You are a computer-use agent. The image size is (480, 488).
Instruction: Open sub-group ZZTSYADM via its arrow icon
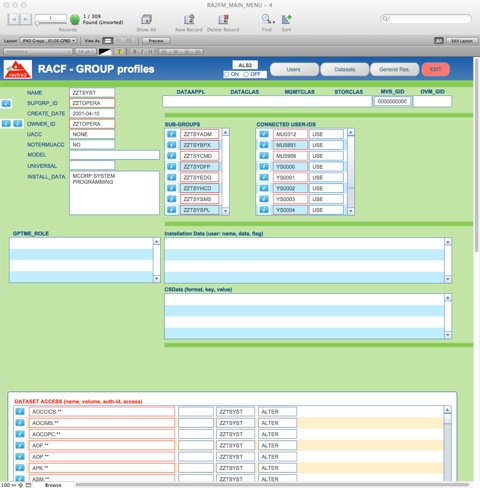coord(171,134)
